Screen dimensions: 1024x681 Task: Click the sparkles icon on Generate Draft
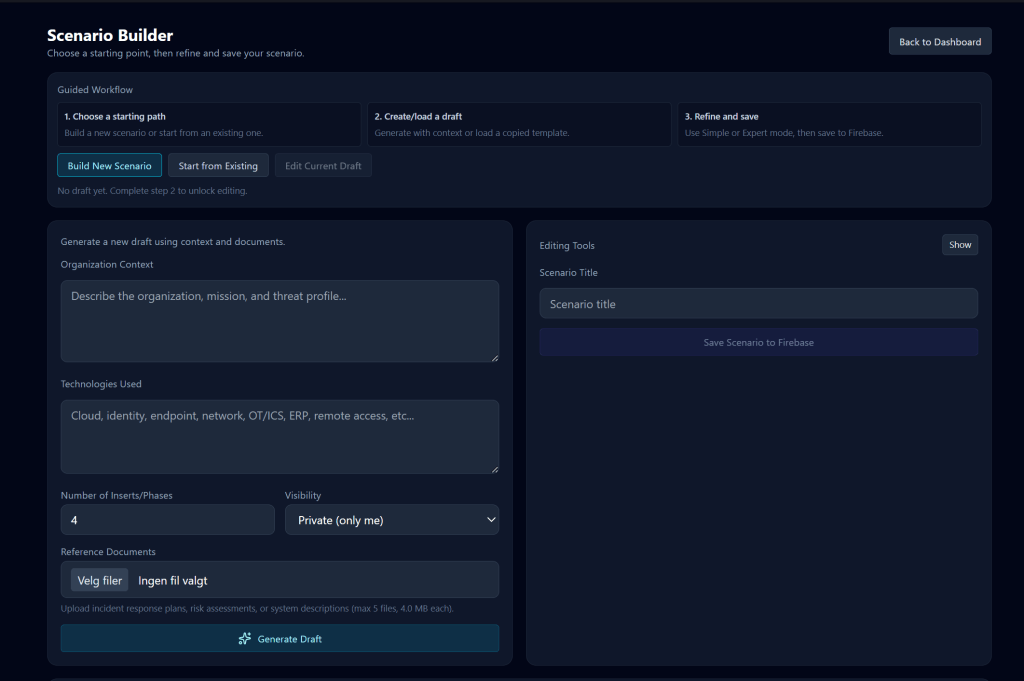coord(245,638)
